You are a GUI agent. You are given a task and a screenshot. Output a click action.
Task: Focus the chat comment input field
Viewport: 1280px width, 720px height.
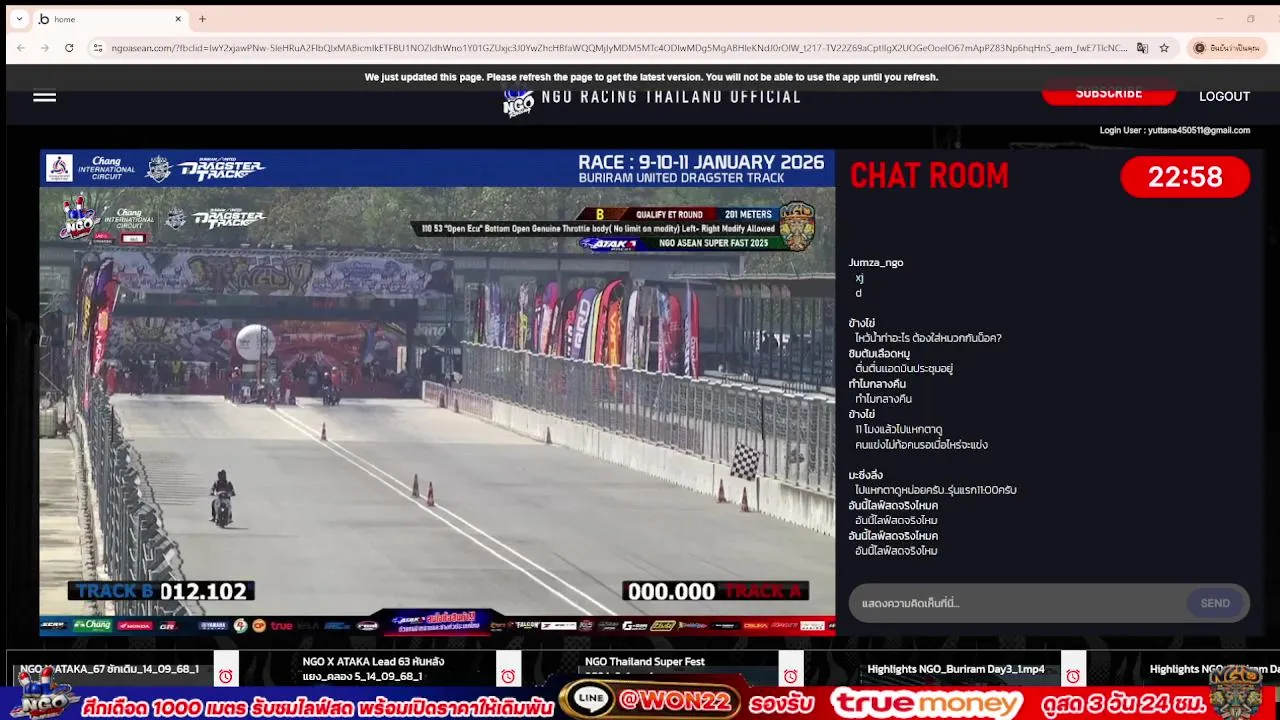coord(1017,603)
